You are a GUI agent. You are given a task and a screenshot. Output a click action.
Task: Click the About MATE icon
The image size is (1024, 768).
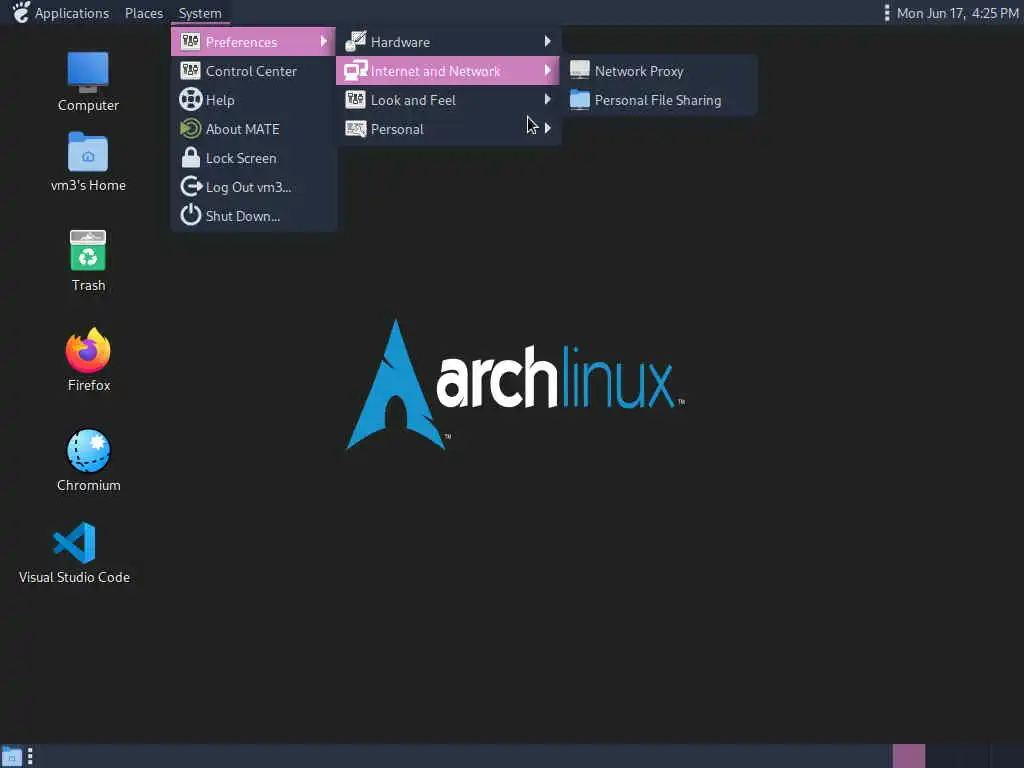(x=190, y=129)
